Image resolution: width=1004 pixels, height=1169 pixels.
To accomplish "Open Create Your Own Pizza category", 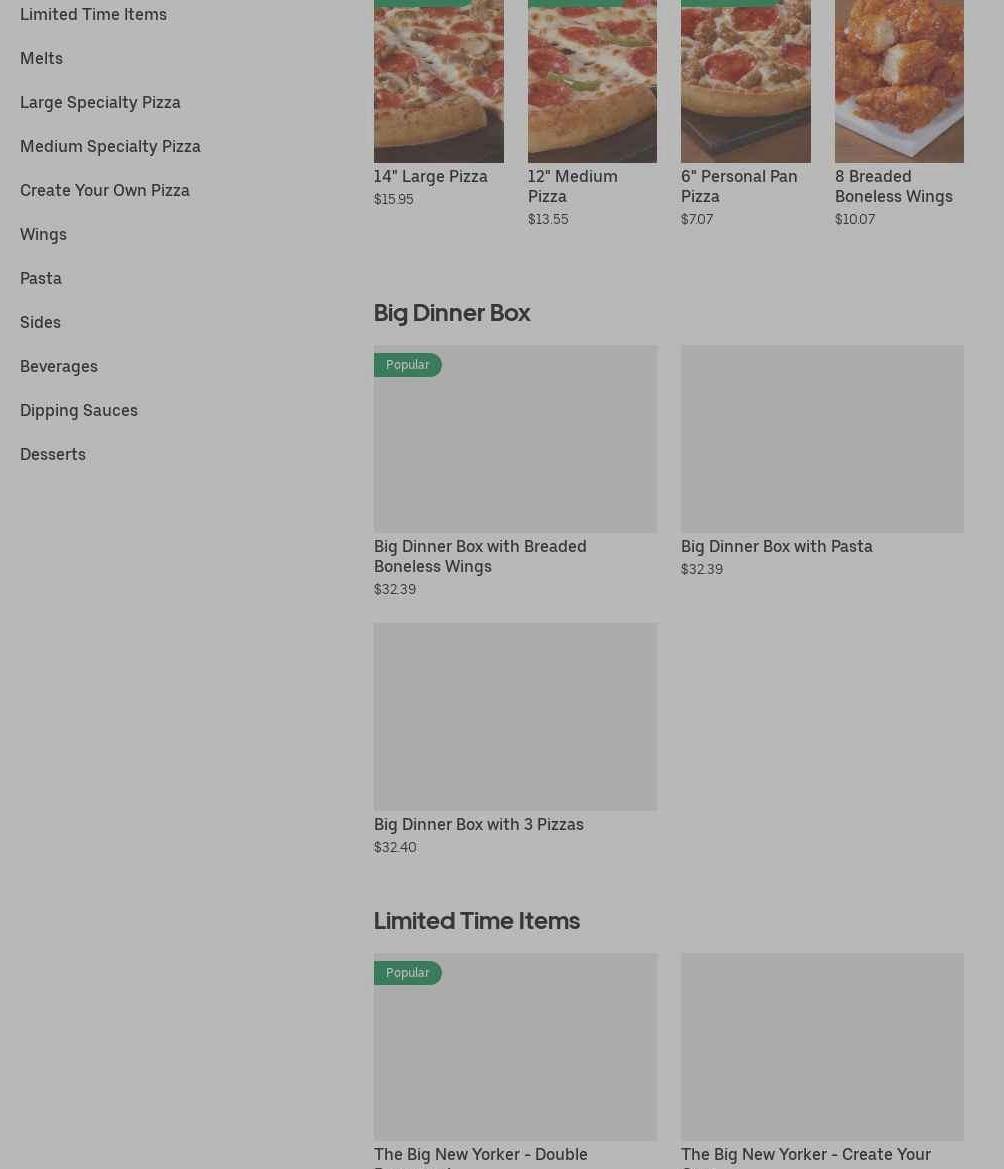I will coord(104,190).
